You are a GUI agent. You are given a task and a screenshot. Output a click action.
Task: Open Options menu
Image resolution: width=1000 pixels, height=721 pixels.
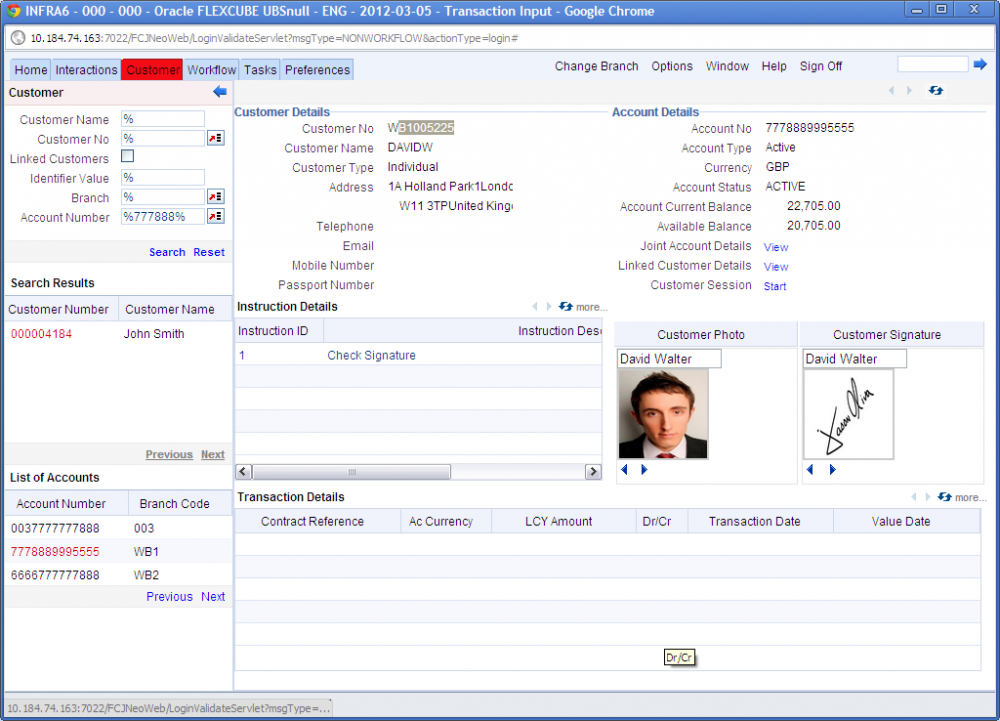click(672, 66)
